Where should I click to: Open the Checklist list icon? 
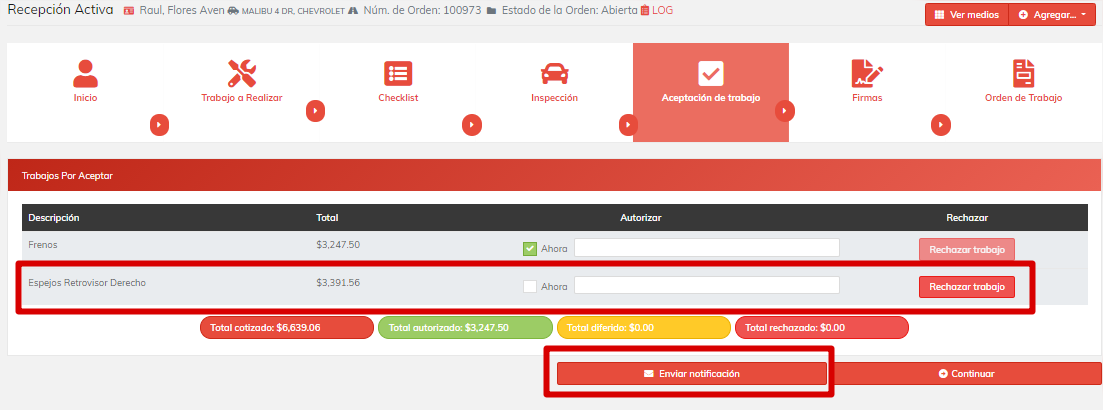pos(398,73)
